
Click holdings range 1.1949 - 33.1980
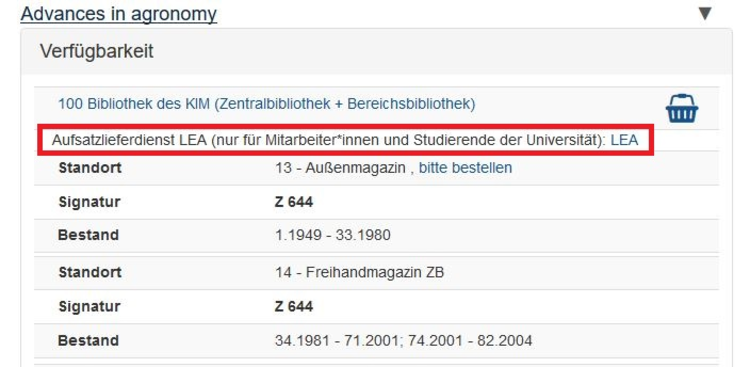(x=332, y=235)
